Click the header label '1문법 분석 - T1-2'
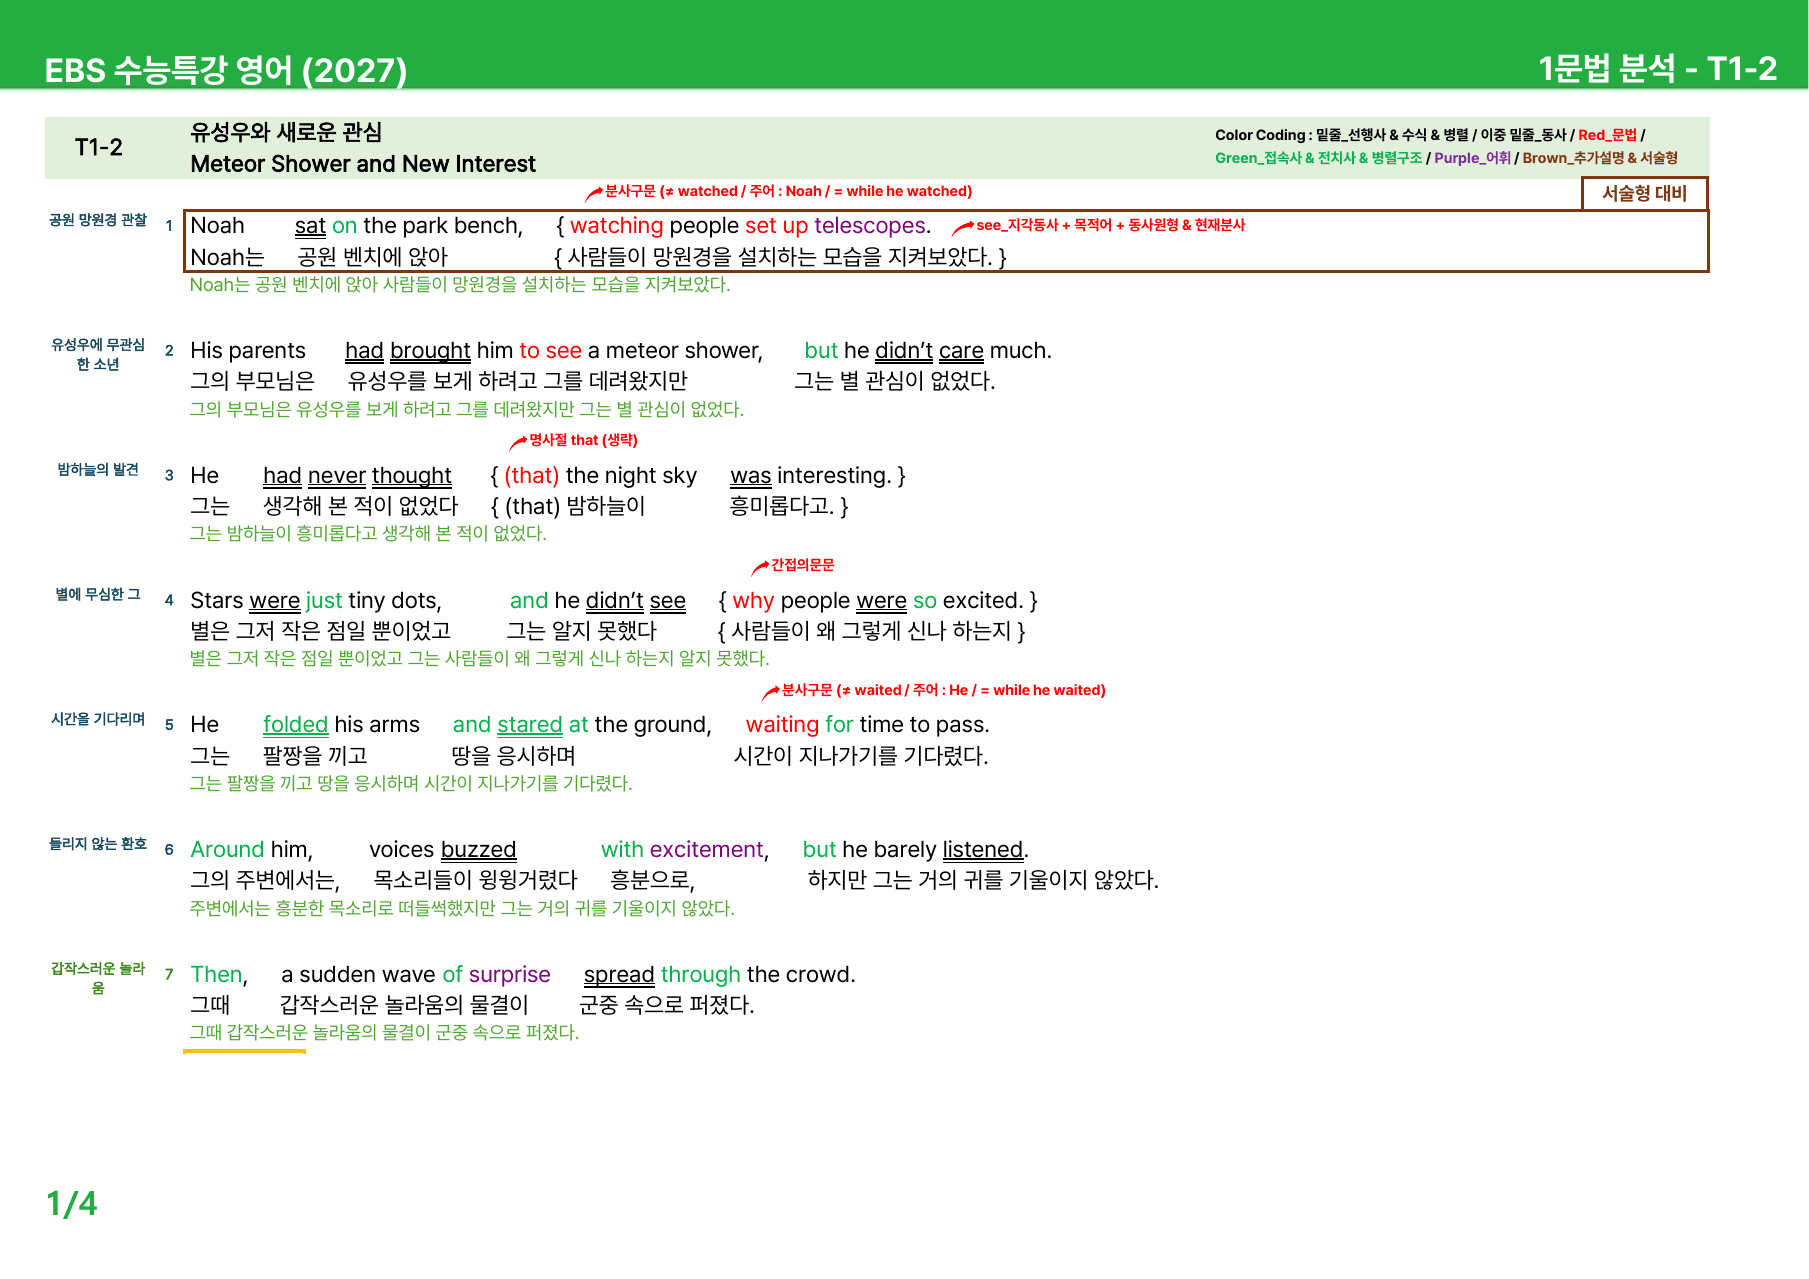This screenshot has height=1279, width=1809. pos(1657,68)
